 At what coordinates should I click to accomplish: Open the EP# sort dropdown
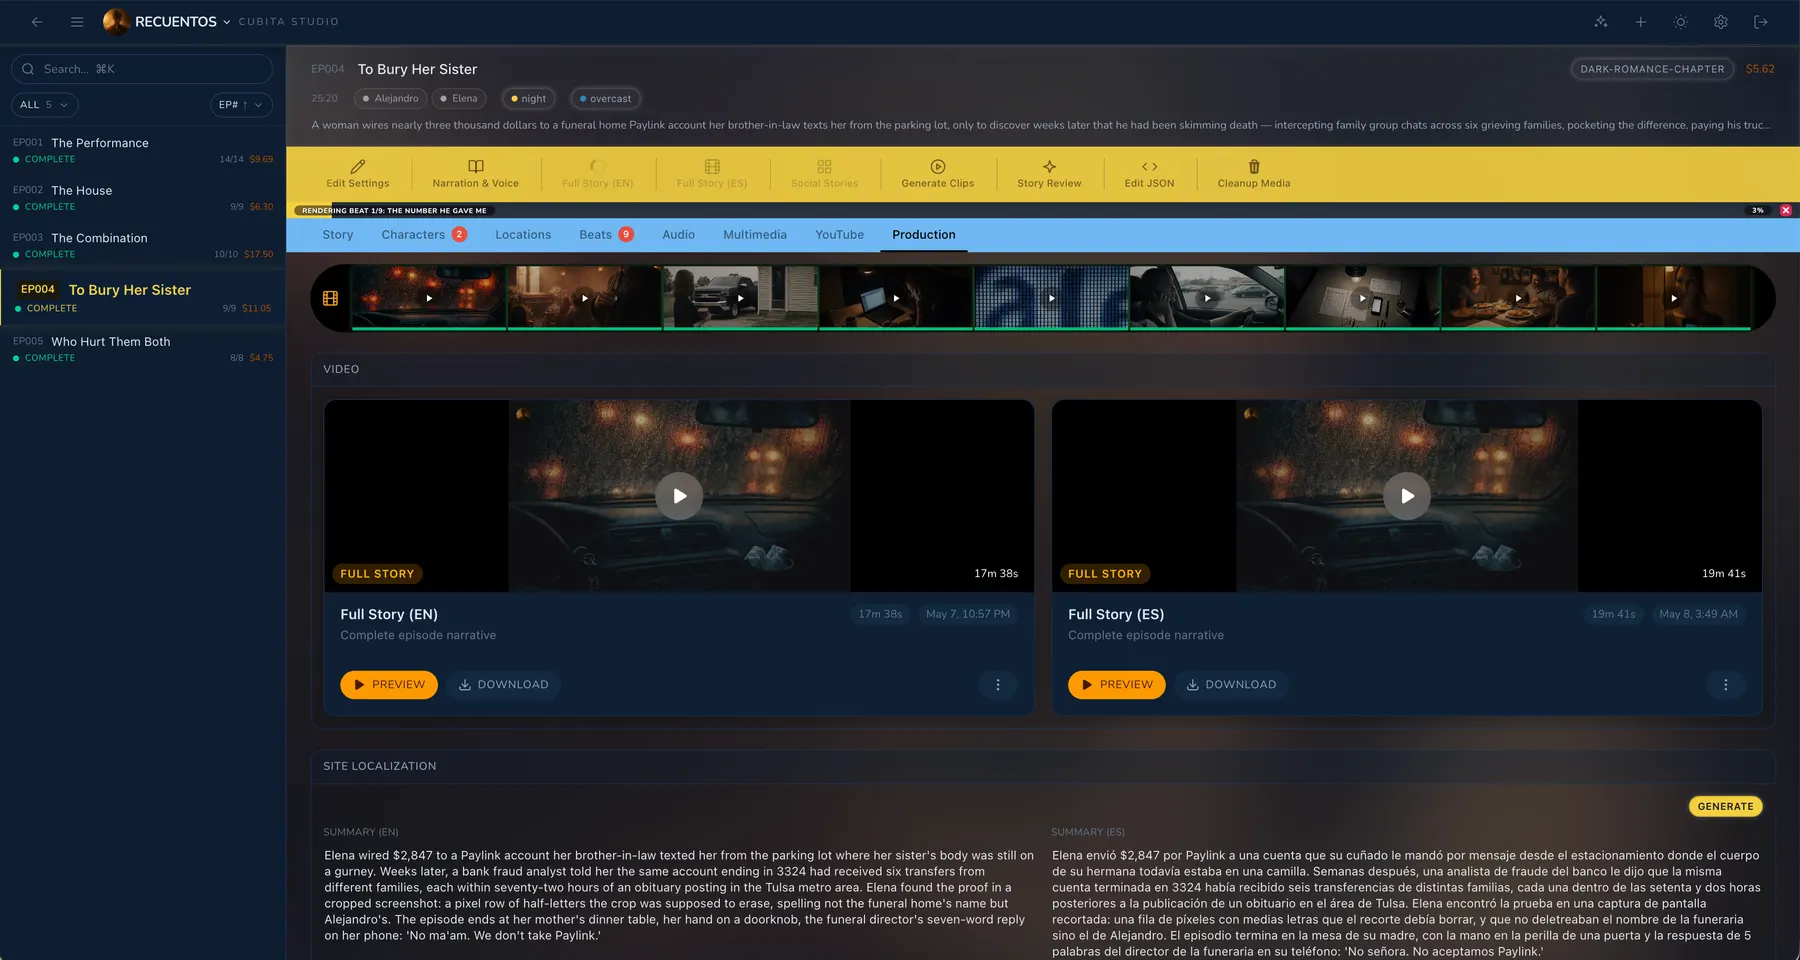242,105
